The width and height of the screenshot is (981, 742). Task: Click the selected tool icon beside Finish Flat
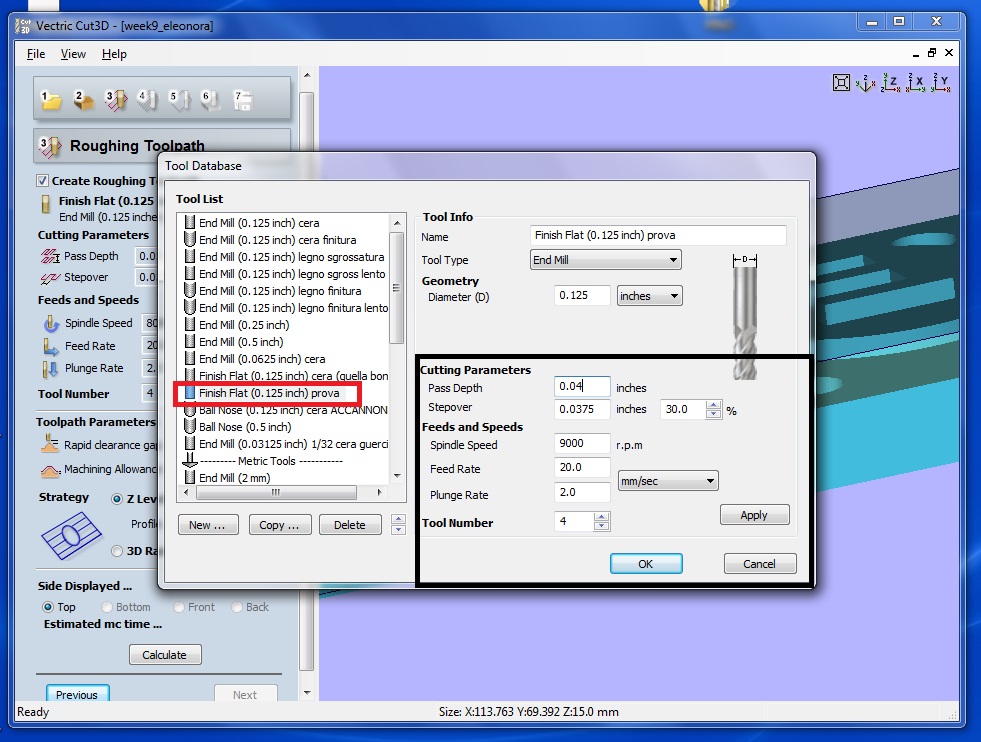pos(46,205)
